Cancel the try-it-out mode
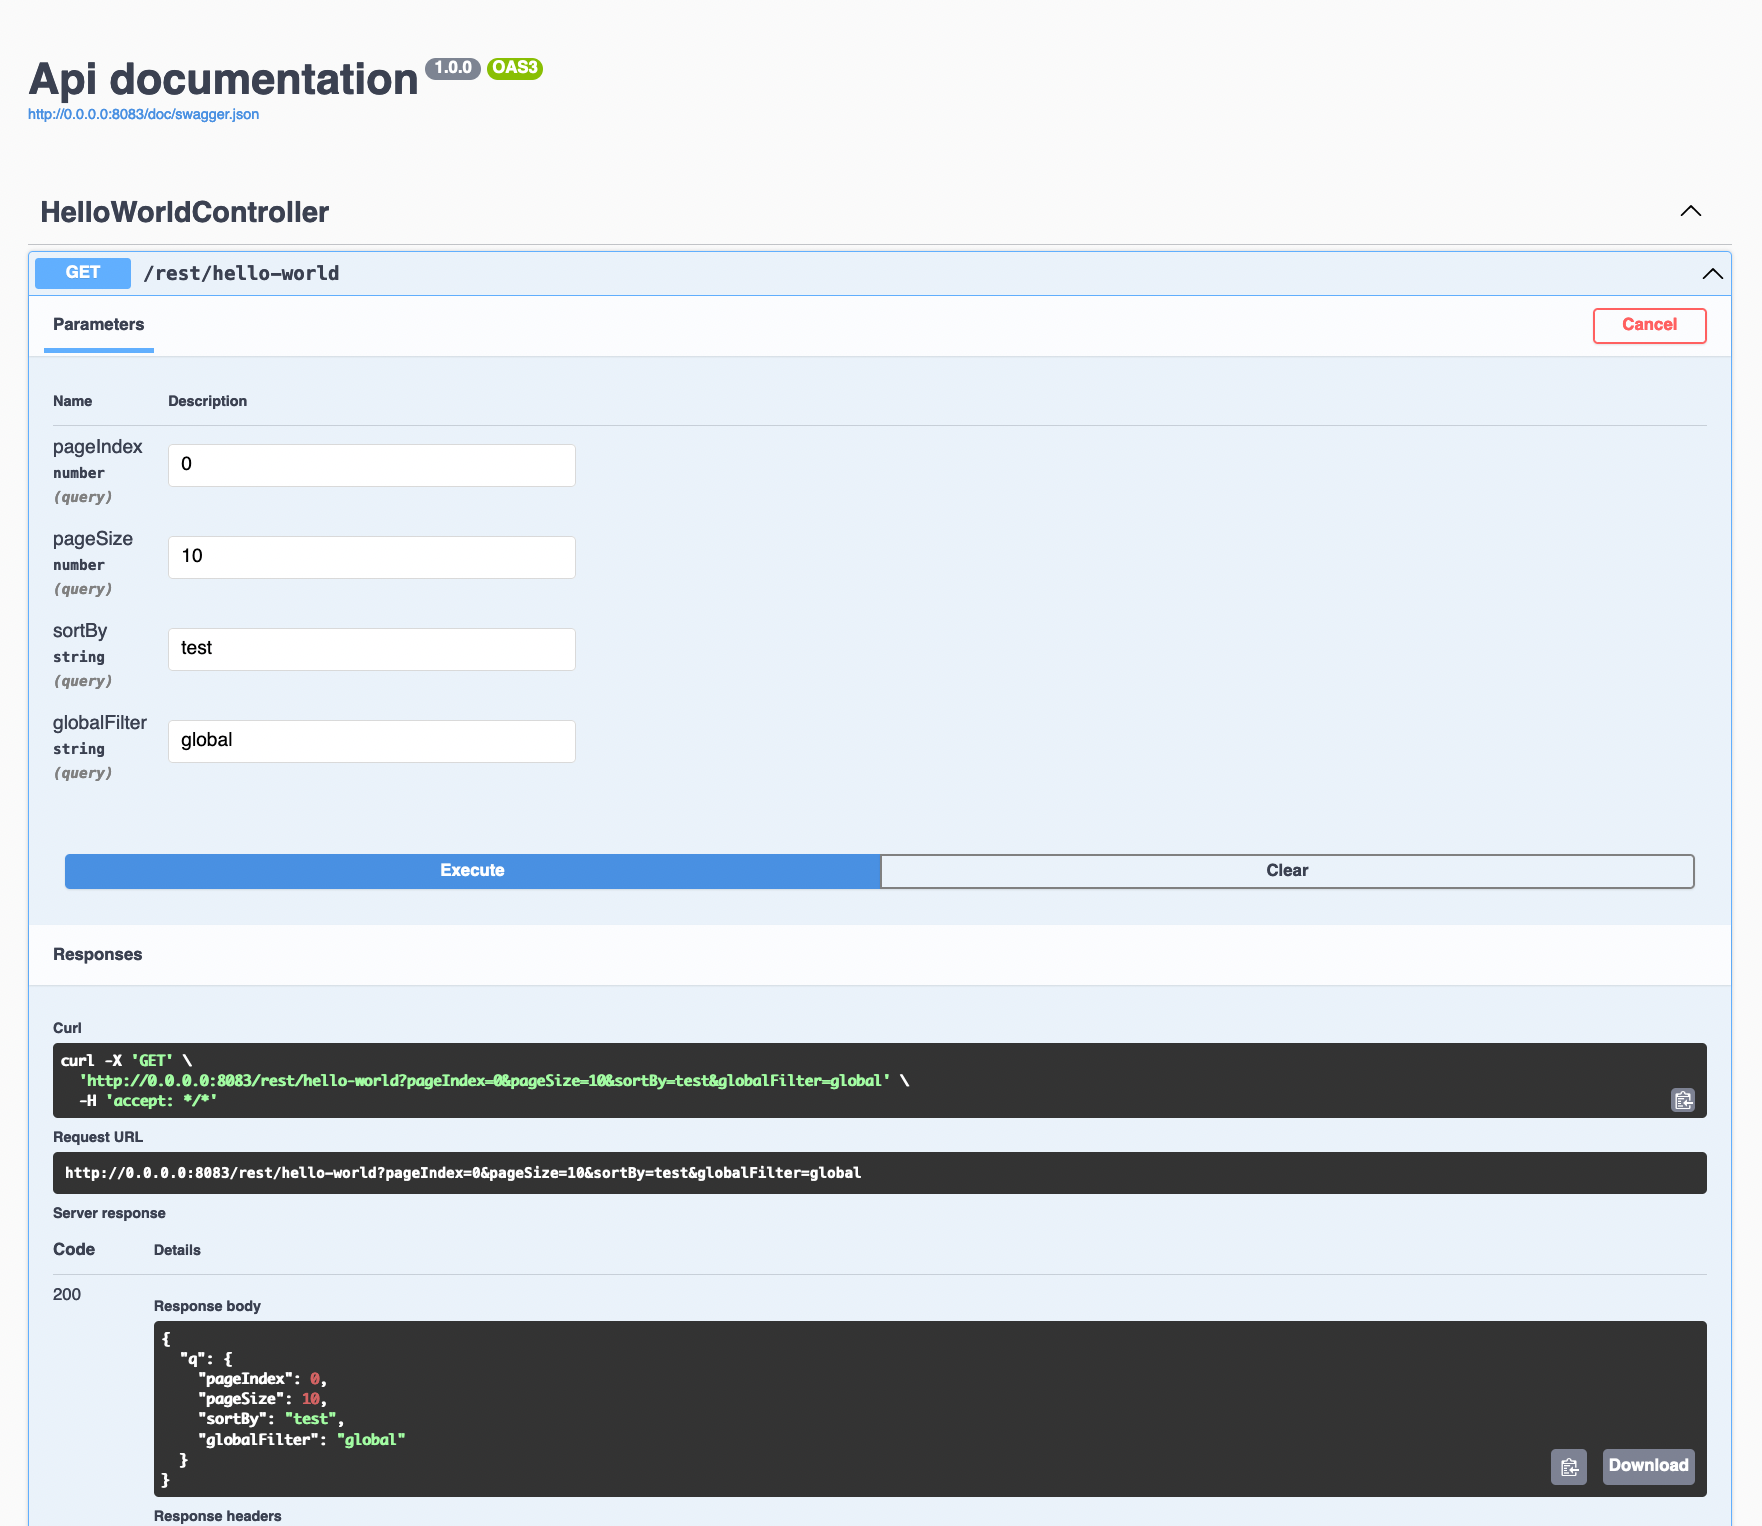This screenshot has height=1526, width=1762. pos(1649,325)
